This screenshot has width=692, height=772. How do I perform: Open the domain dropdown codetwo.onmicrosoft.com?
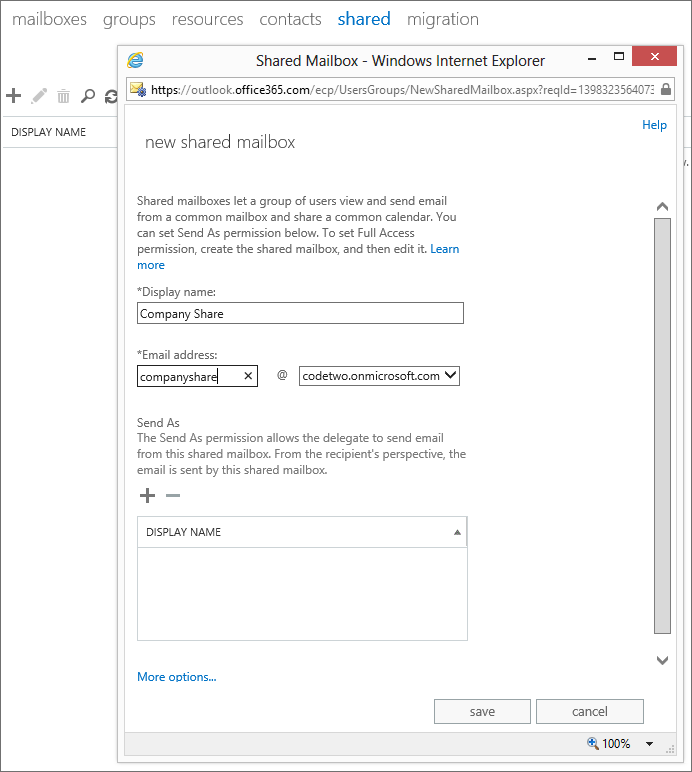tap(379, 376)
